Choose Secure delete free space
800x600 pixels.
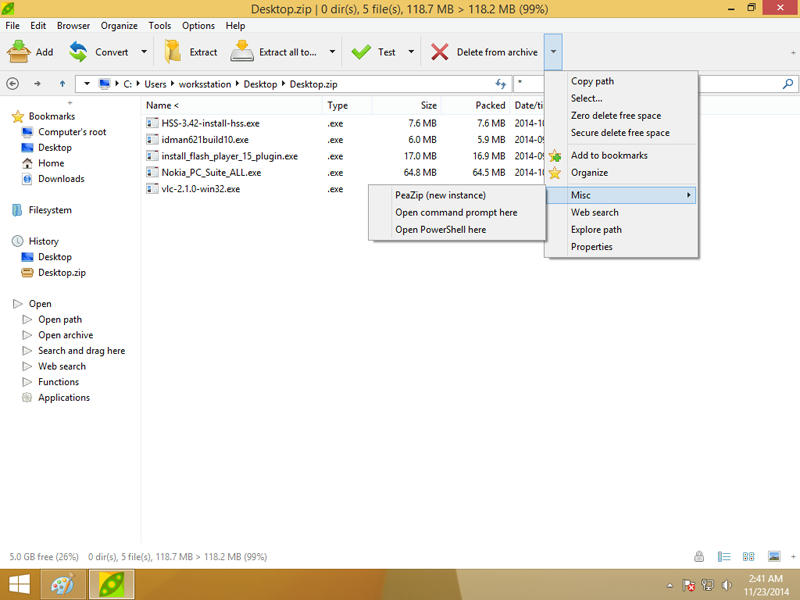coord(621,133)
